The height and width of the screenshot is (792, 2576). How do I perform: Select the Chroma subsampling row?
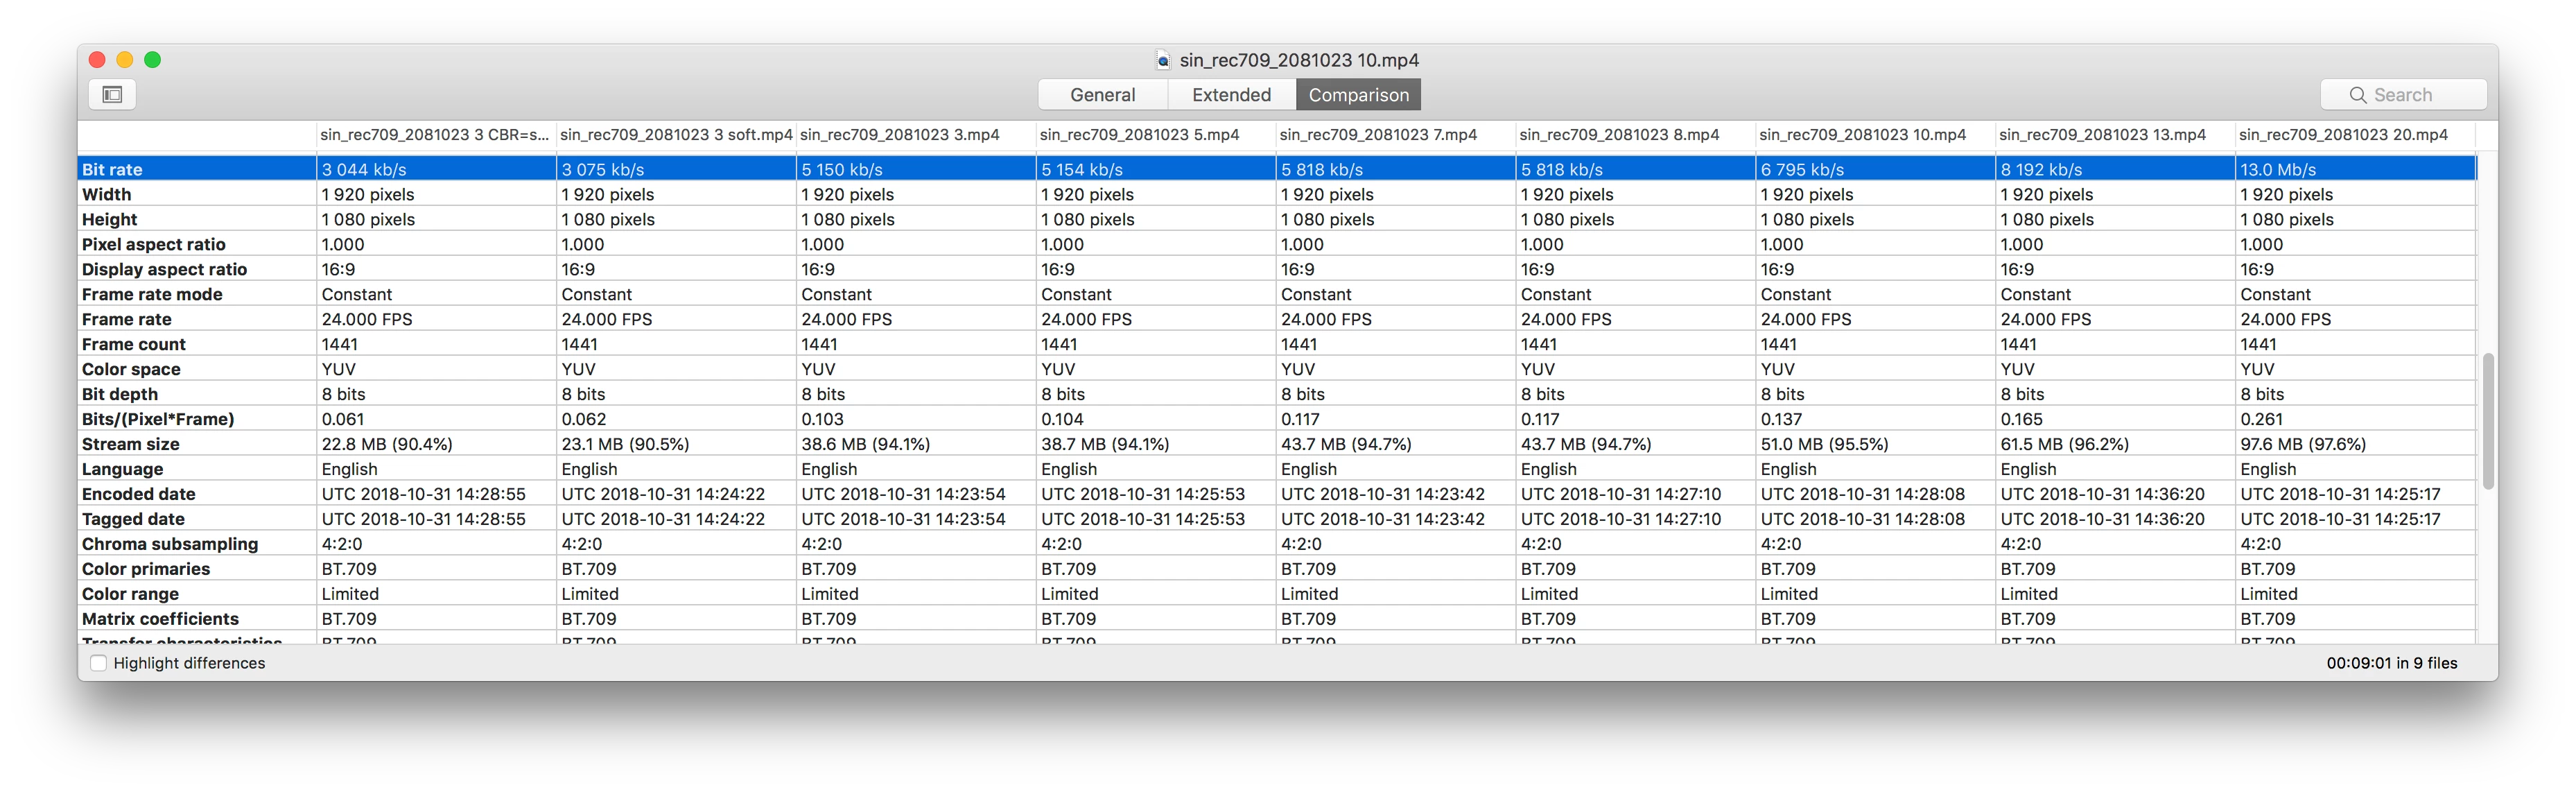tap(170, 544)
